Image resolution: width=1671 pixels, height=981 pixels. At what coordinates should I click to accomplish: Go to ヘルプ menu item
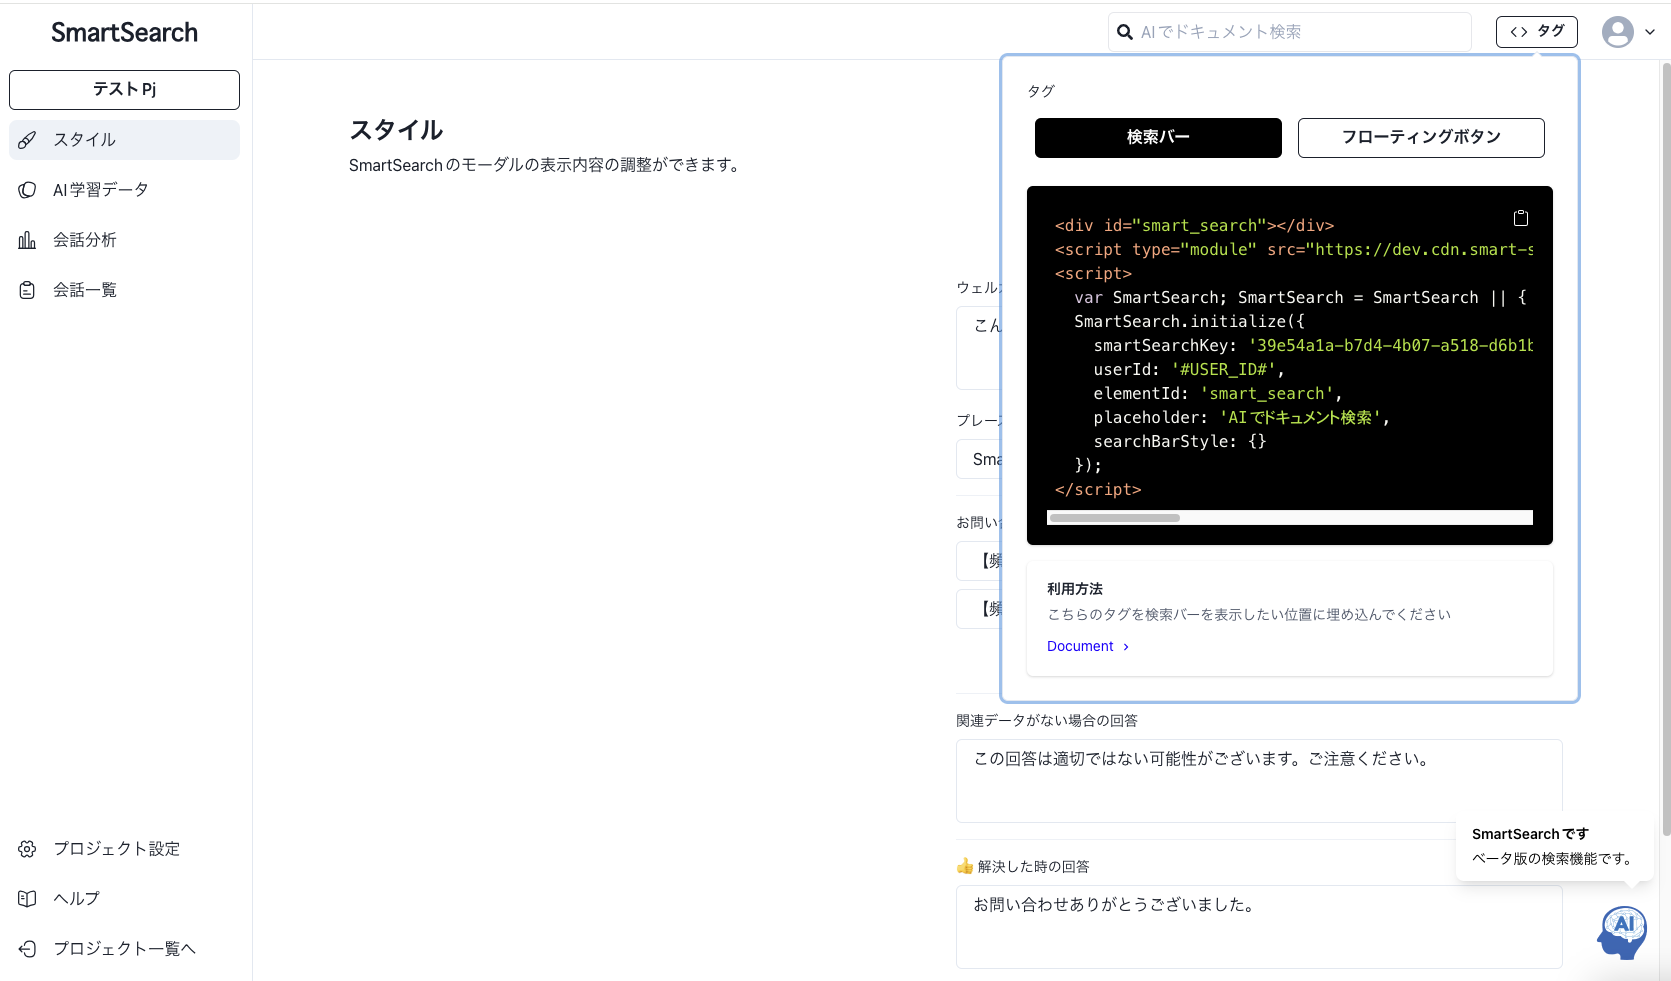[x=124, y=899]
